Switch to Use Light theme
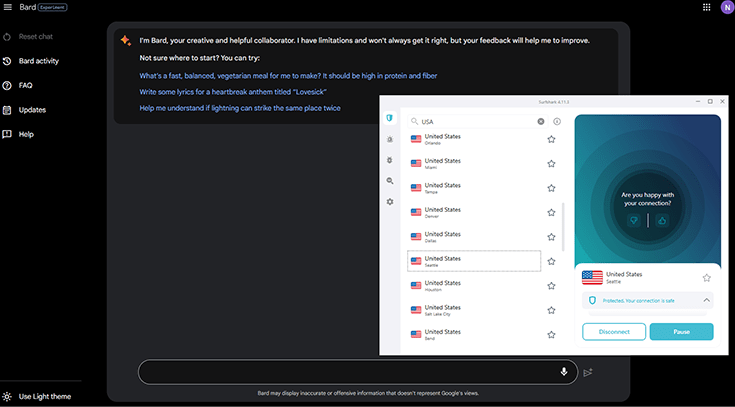Viewport: 735px width, 407px height. 37,397
